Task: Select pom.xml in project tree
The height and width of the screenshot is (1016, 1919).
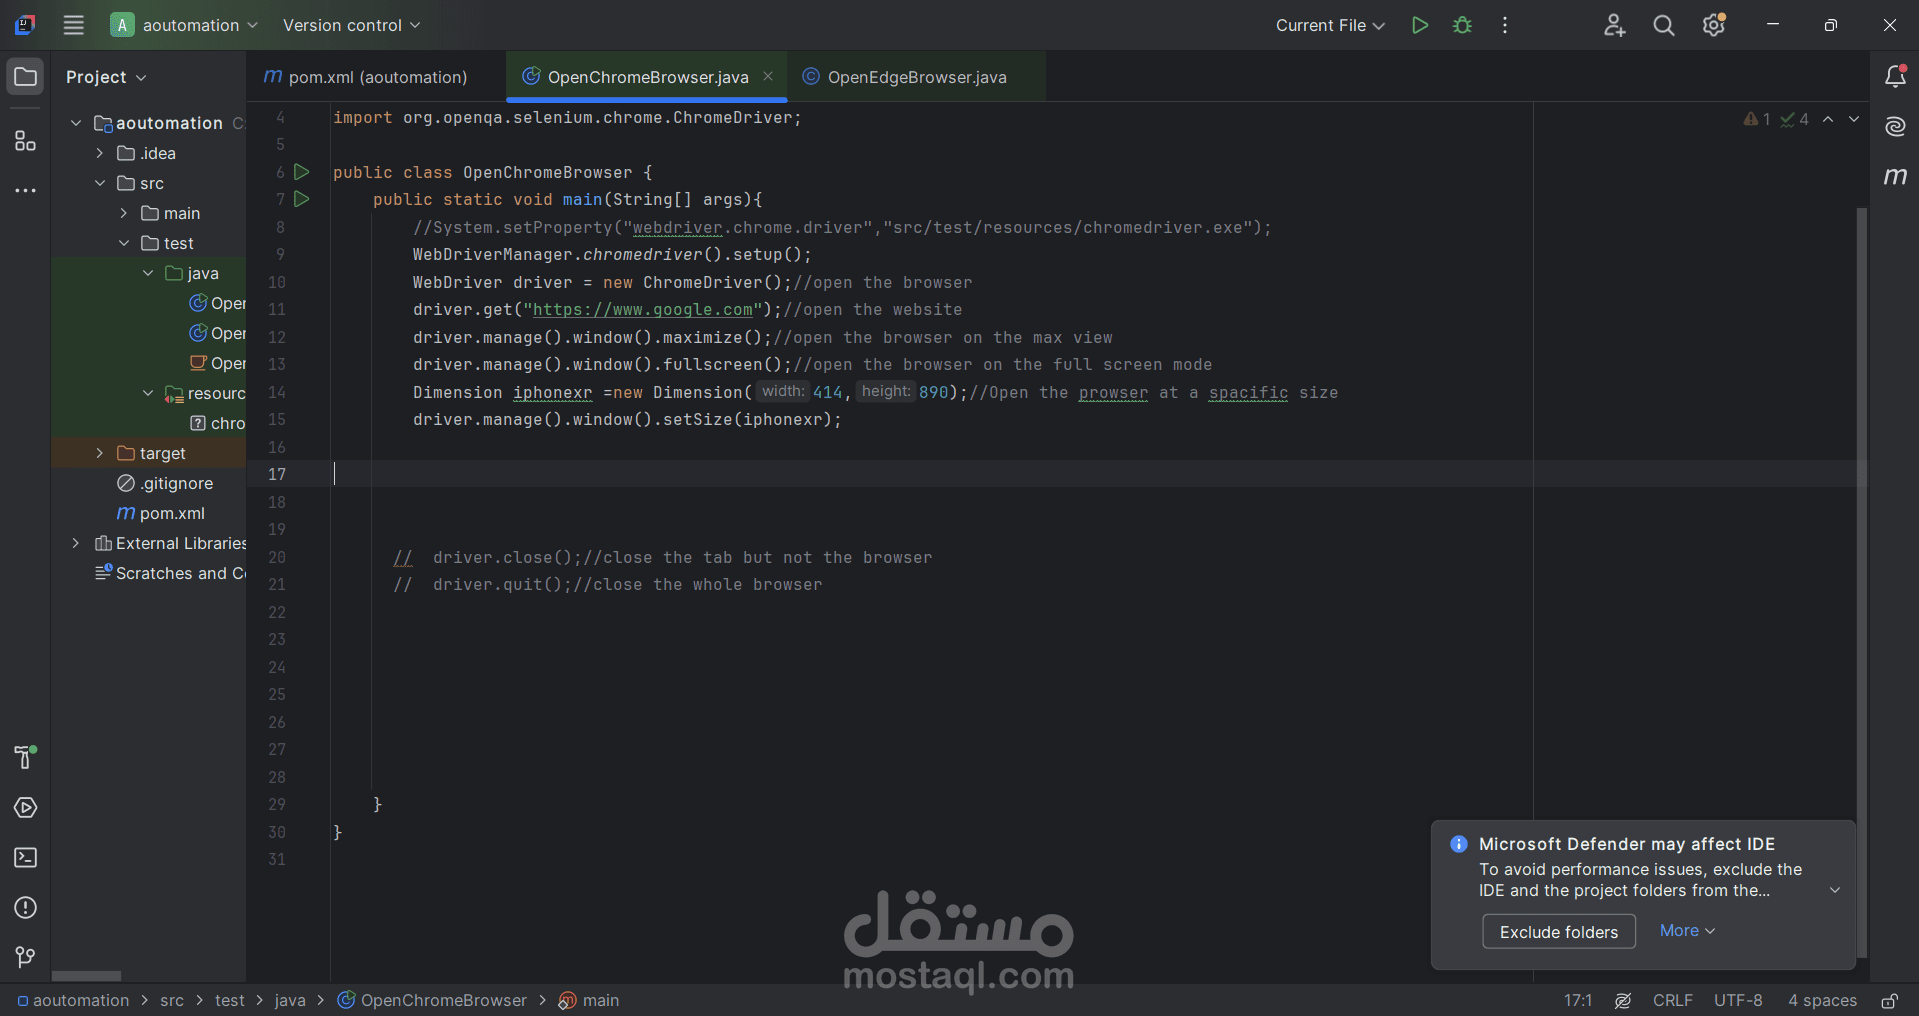Action: tap(160, 513)
